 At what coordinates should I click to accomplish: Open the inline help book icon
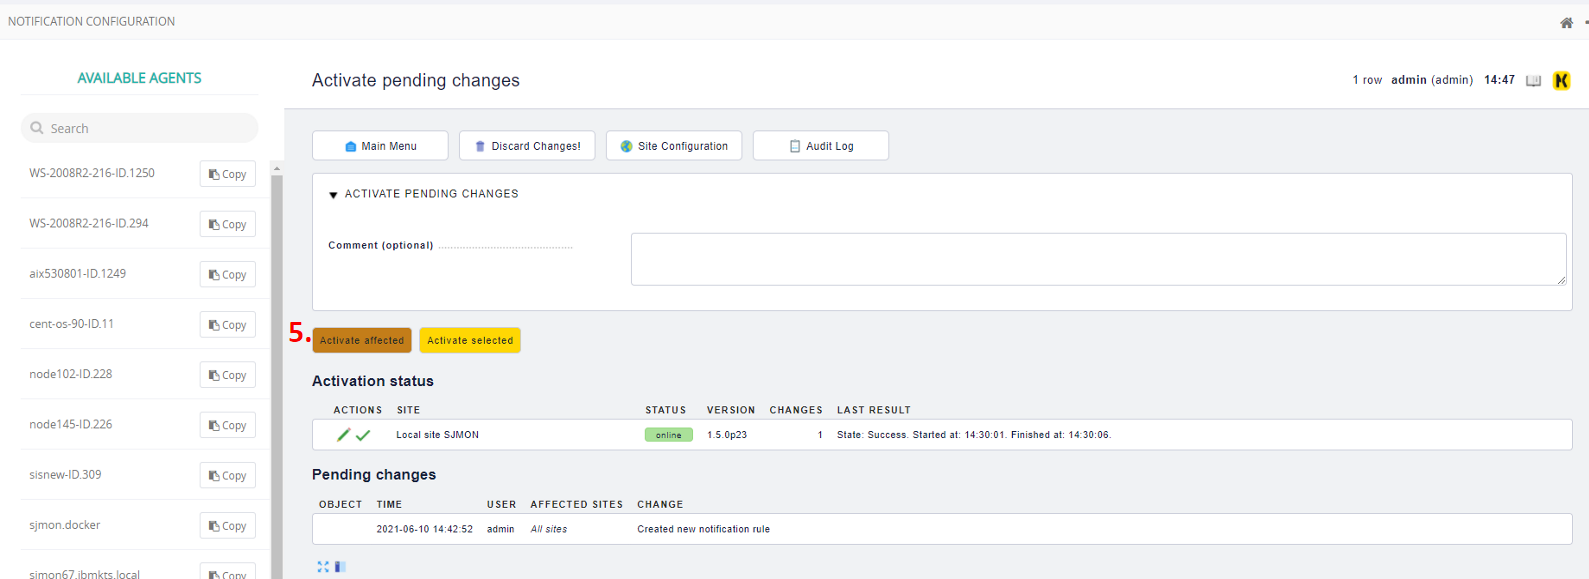point(1533,81)
